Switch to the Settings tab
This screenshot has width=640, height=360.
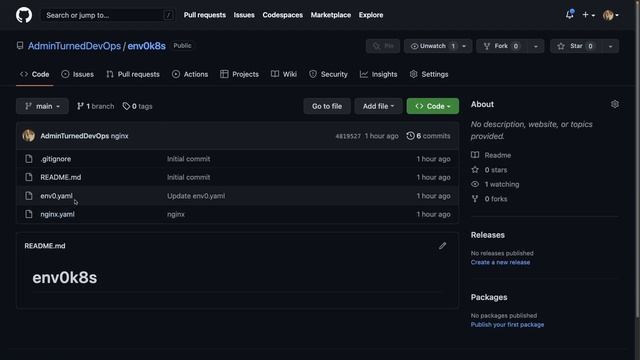(429, 74)
